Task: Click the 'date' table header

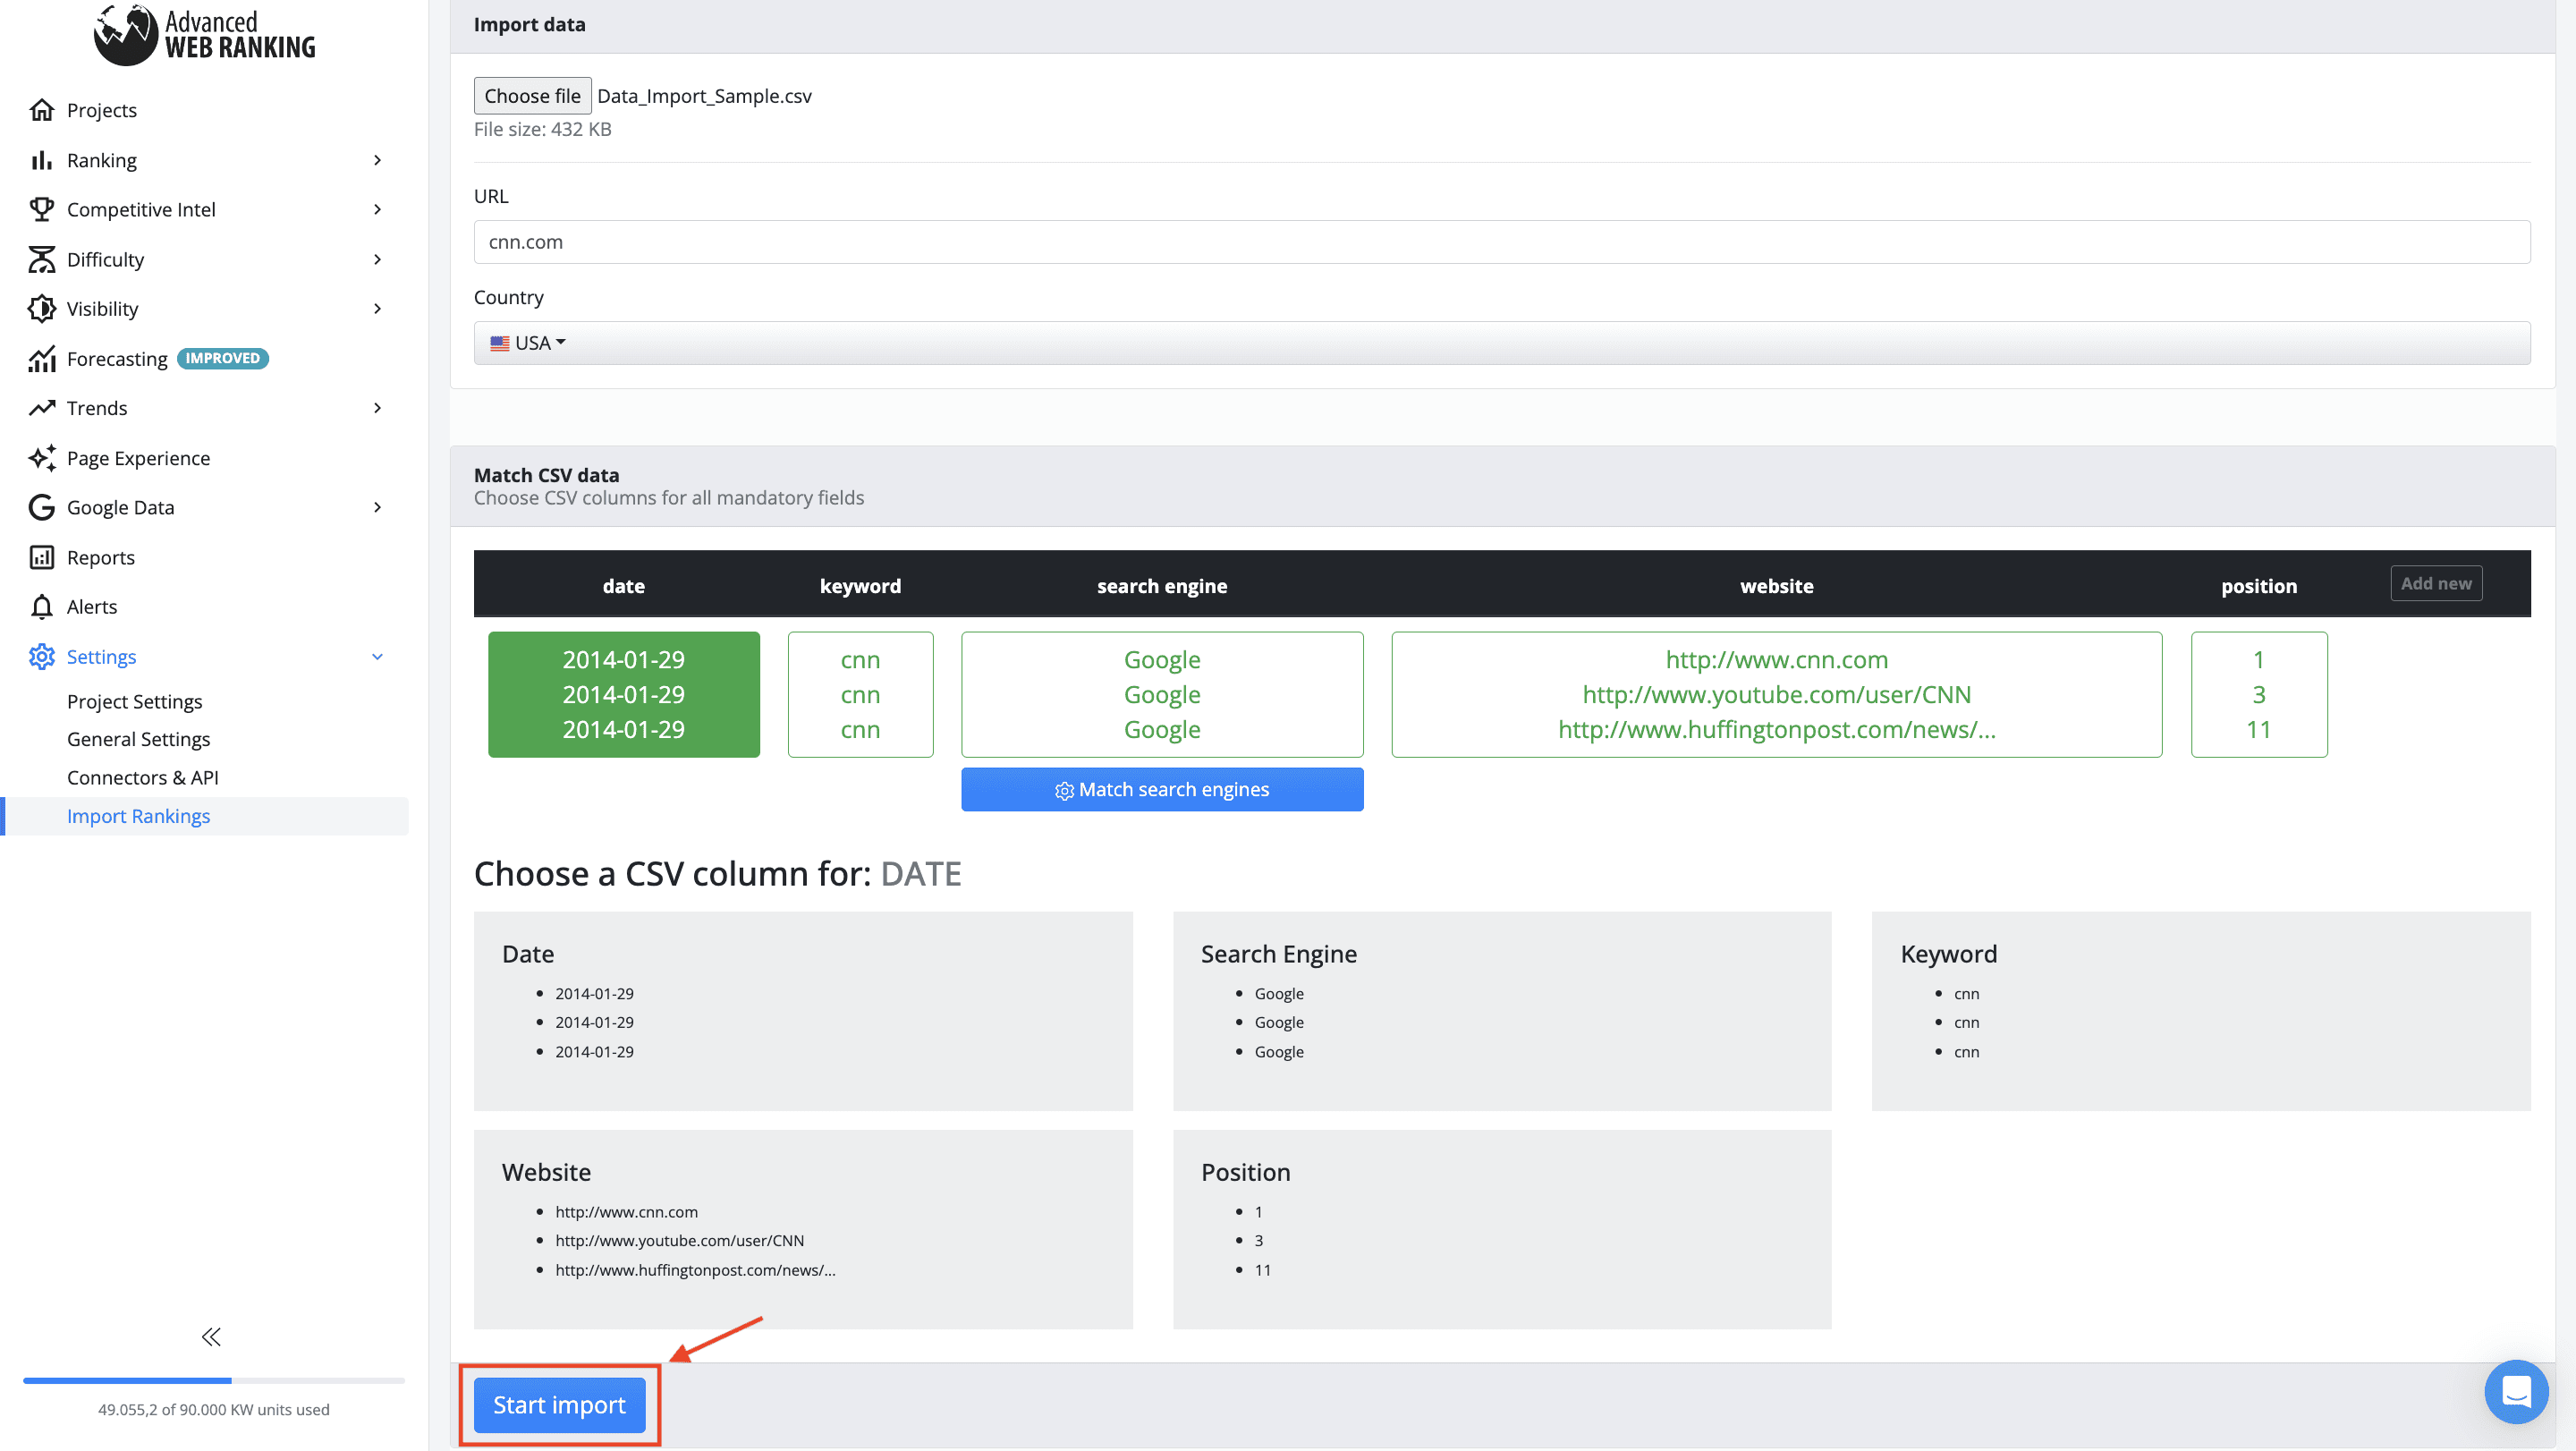Action: coord(623,586)
